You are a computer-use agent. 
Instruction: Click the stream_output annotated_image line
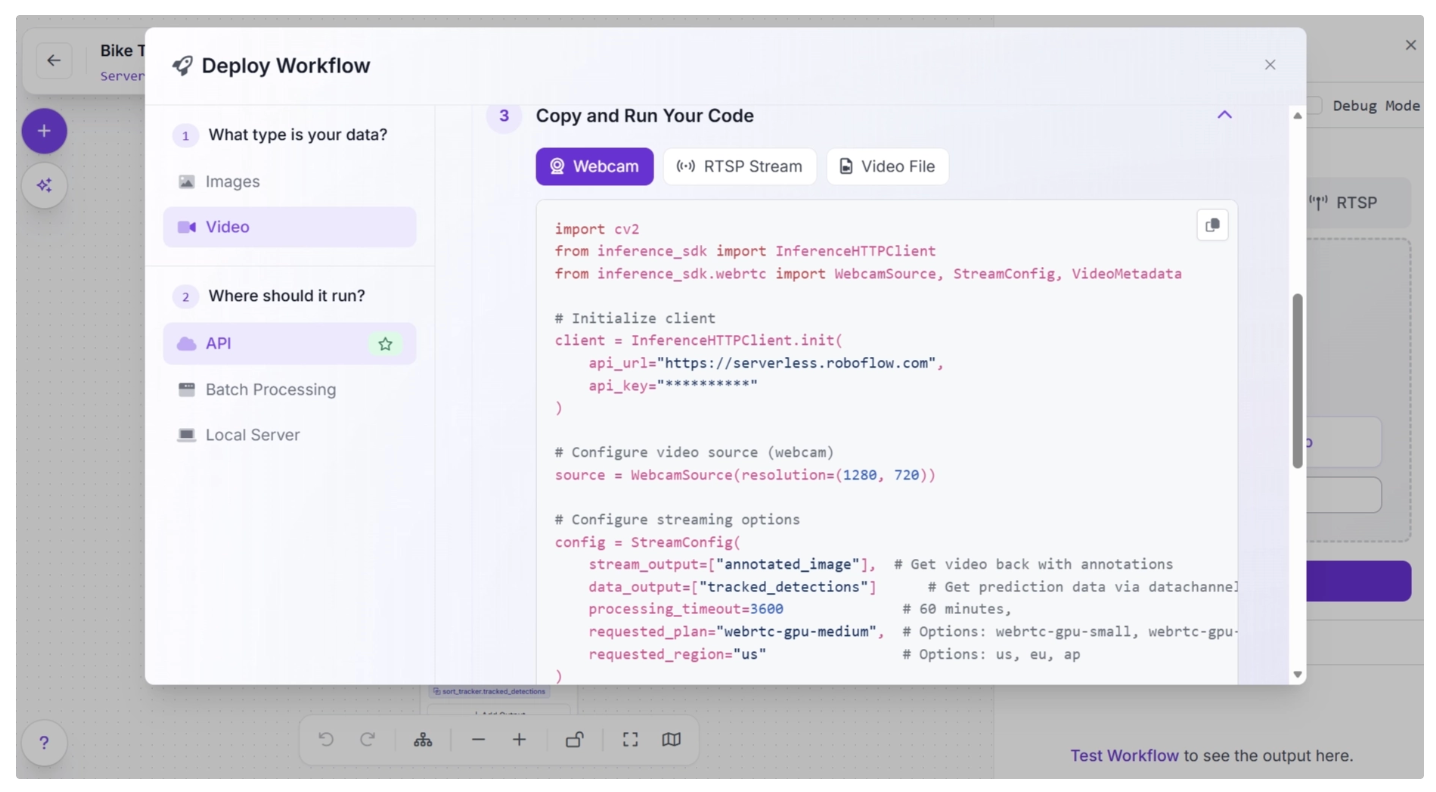(732, 564)
